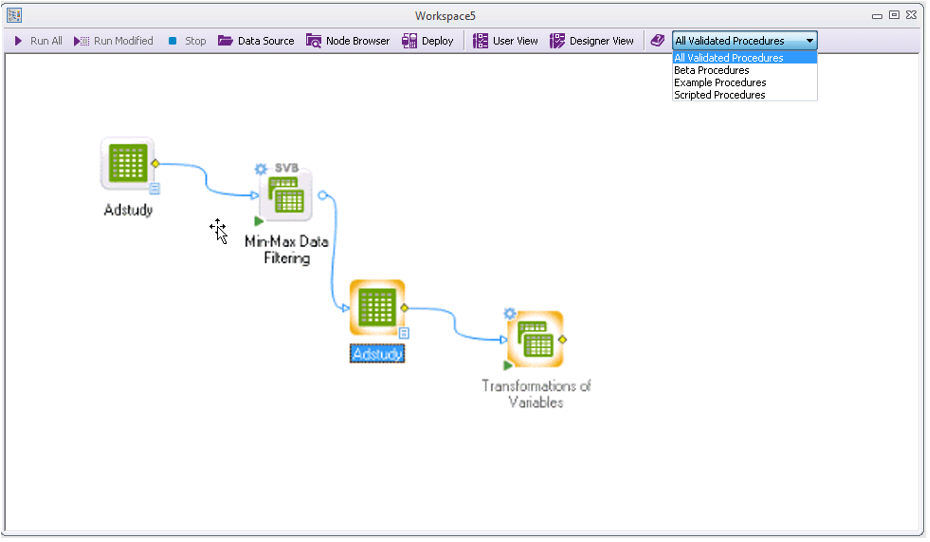Click the first Adstudy label text
This screenshot has width=930, height=542.
(128, 210)
